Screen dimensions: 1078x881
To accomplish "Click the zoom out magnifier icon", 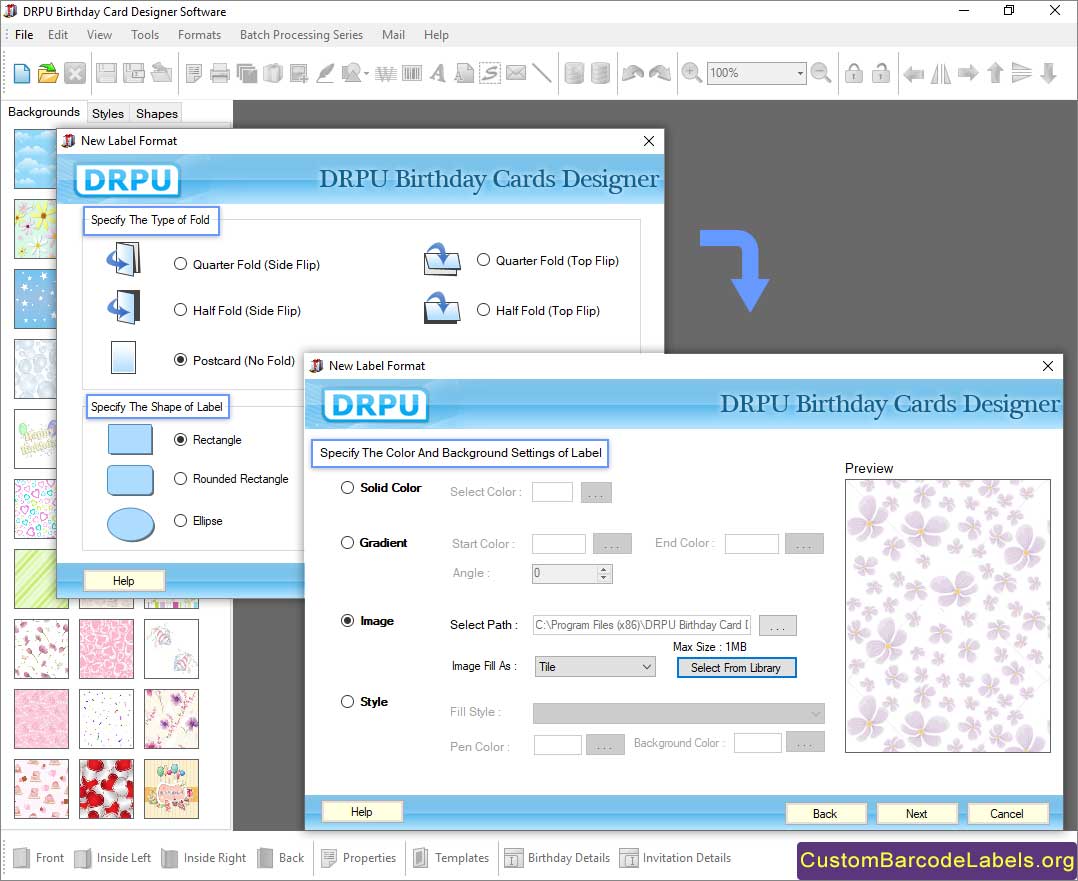I will coord(820,73).
